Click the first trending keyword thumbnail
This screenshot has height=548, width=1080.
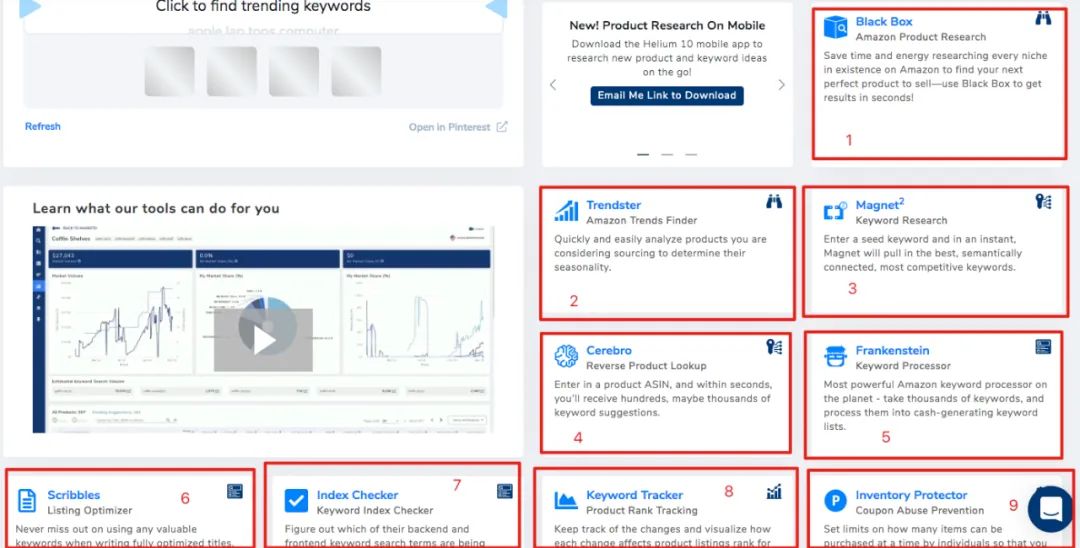click(169, 71)
